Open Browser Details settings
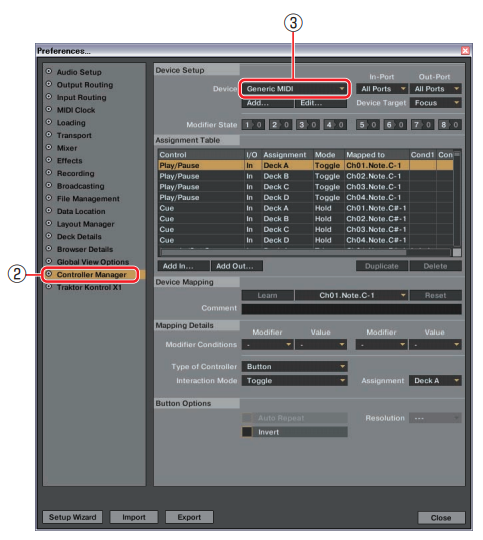This screenshot has height=540, width=483. click(85, 249)
